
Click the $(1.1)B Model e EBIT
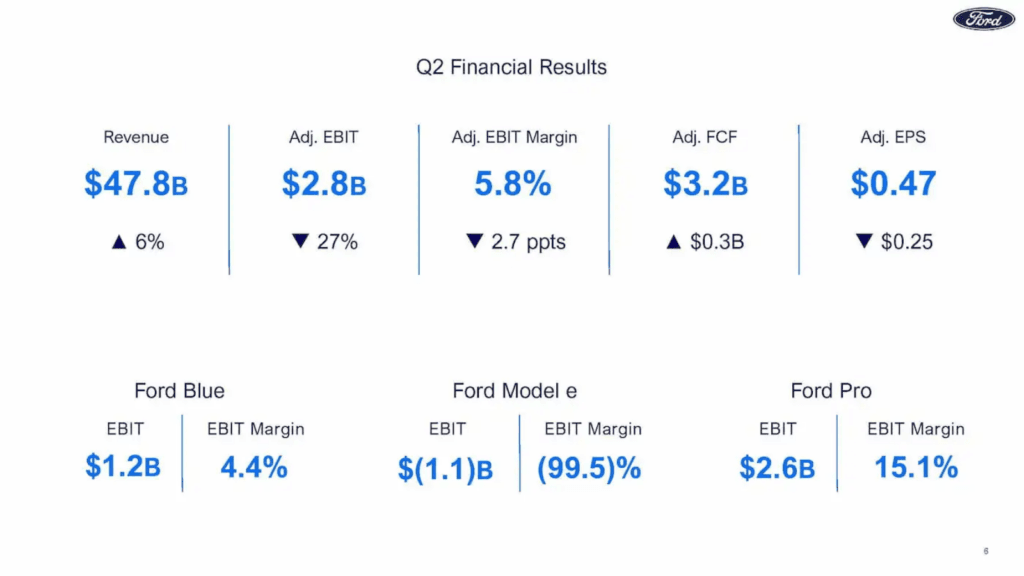pos(445,469)
